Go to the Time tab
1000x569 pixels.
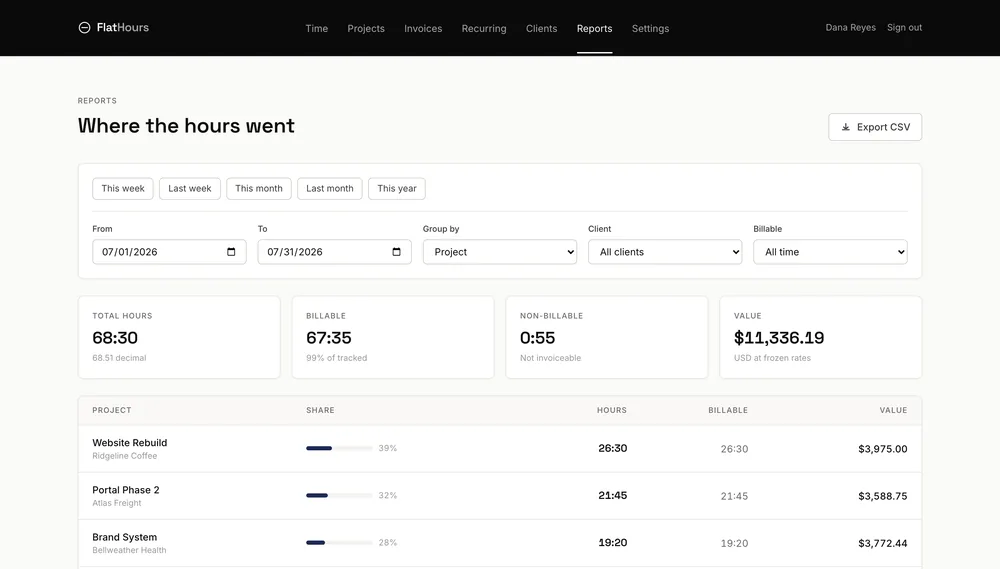coord(316,28)
